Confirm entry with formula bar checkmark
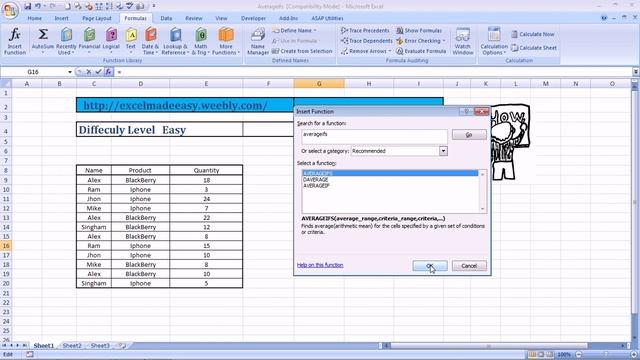The height and width of the screenshot is (360, 640). pos(98,72)
